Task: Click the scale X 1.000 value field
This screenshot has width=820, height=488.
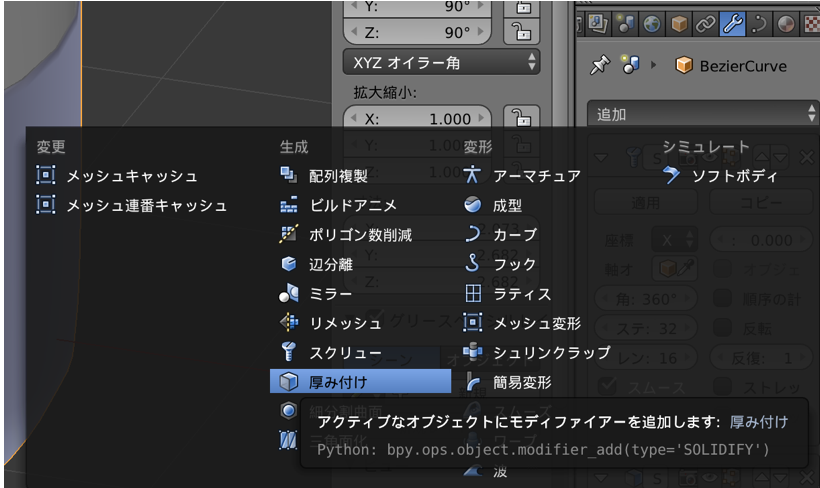Action: pyautogui.click(x=417, y=118)
